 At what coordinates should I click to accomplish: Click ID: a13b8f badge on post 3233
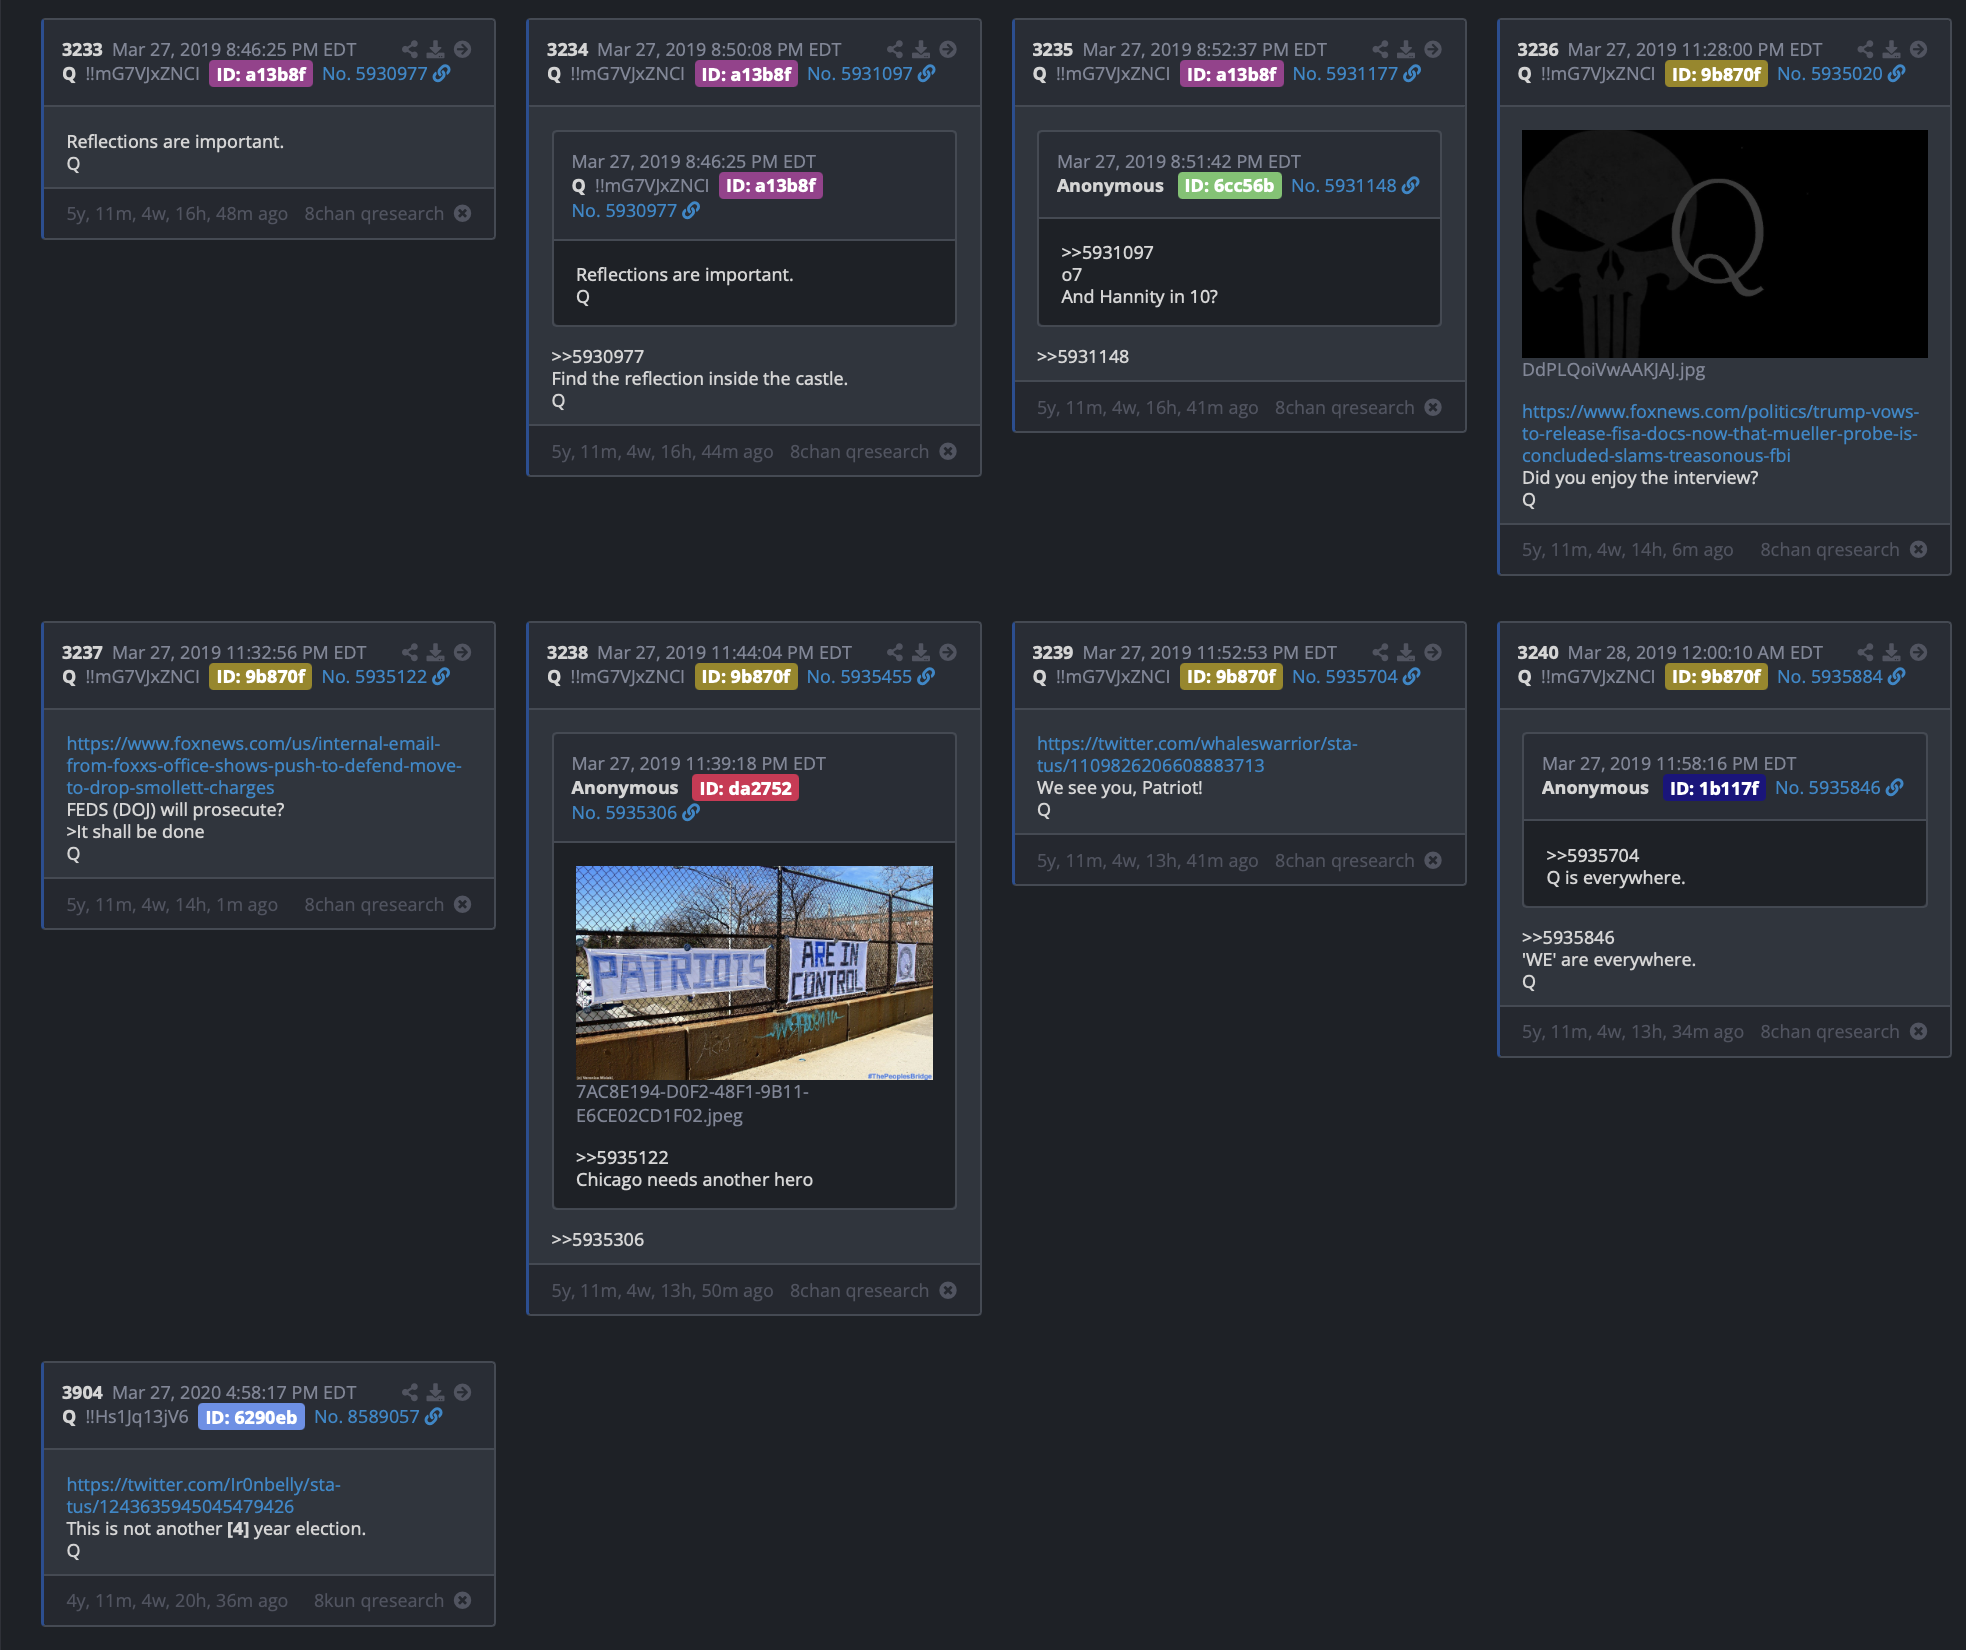click(261, 74)
